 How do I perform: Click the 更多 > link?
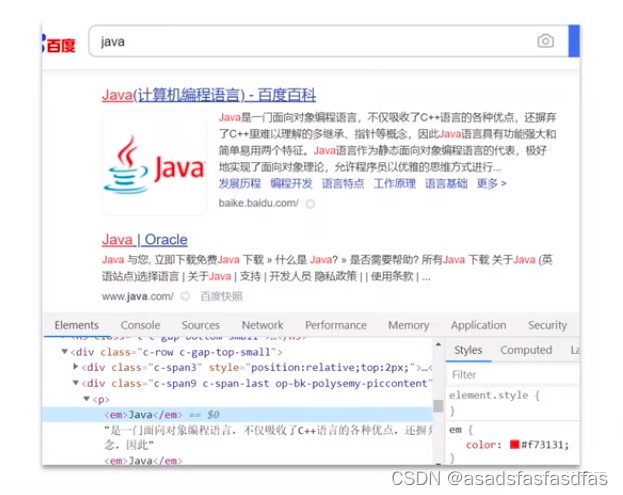pos(491,183)
